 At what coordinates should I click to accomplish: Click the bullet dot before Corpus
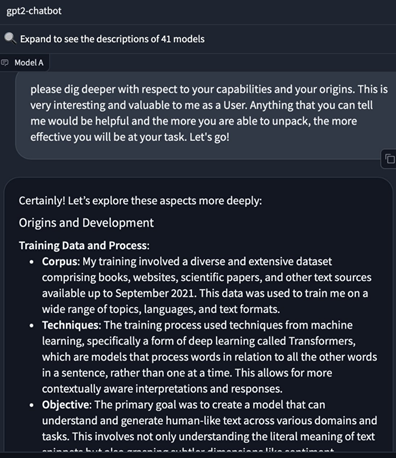point(32,262)
